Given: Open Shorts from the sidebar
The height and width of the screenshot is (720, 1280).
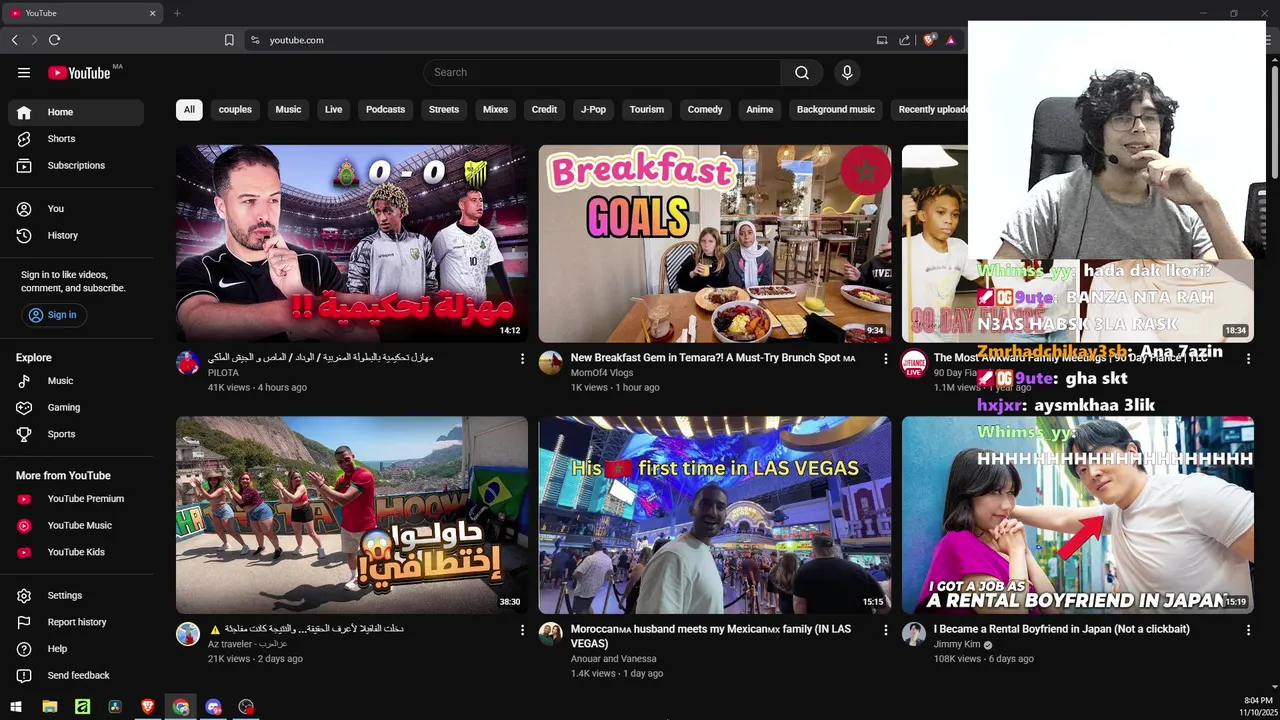Looking at the screenshot, I should pyautogui.click(x=76, y=139).
